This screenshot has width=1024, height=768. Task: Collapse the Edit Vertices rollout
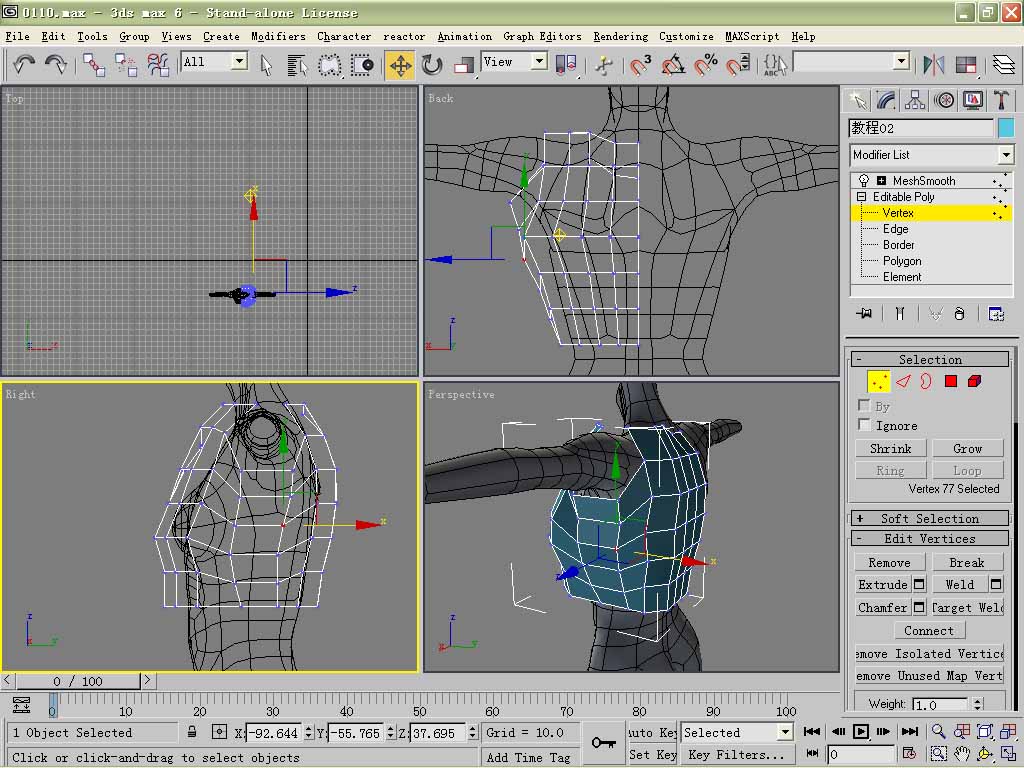[930, 539]
